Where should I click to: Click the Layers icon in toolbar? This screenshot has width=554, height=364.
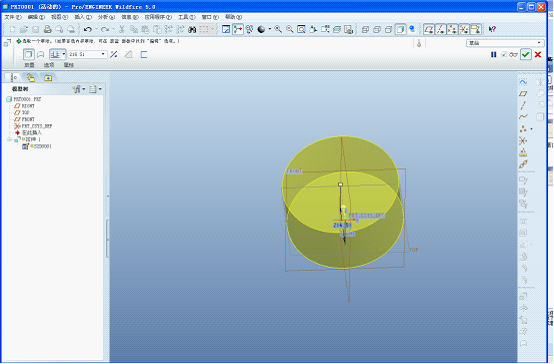[x=337, y=29]
